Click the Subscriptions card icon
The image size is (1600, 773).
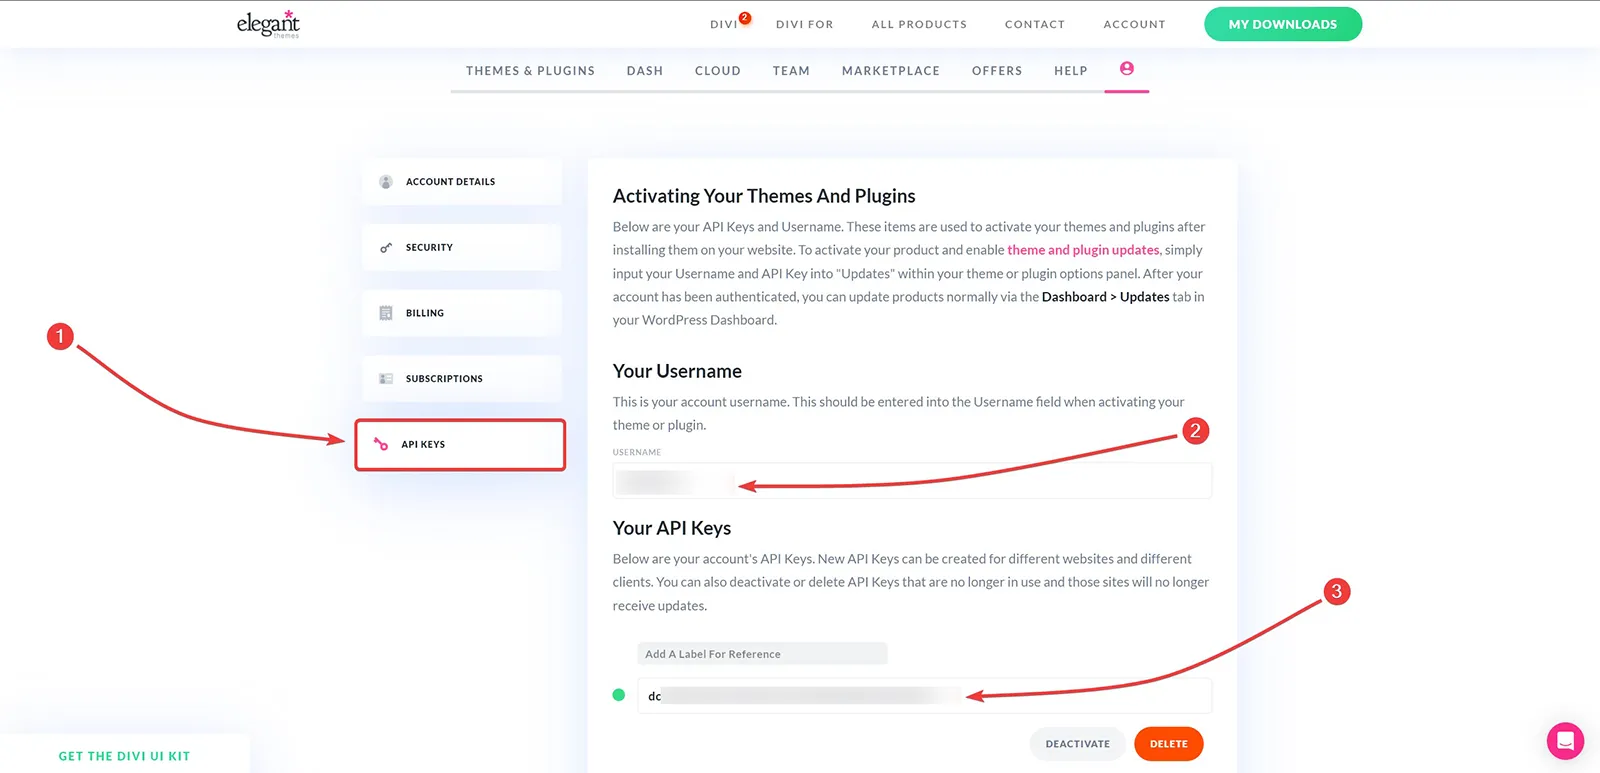386,379
